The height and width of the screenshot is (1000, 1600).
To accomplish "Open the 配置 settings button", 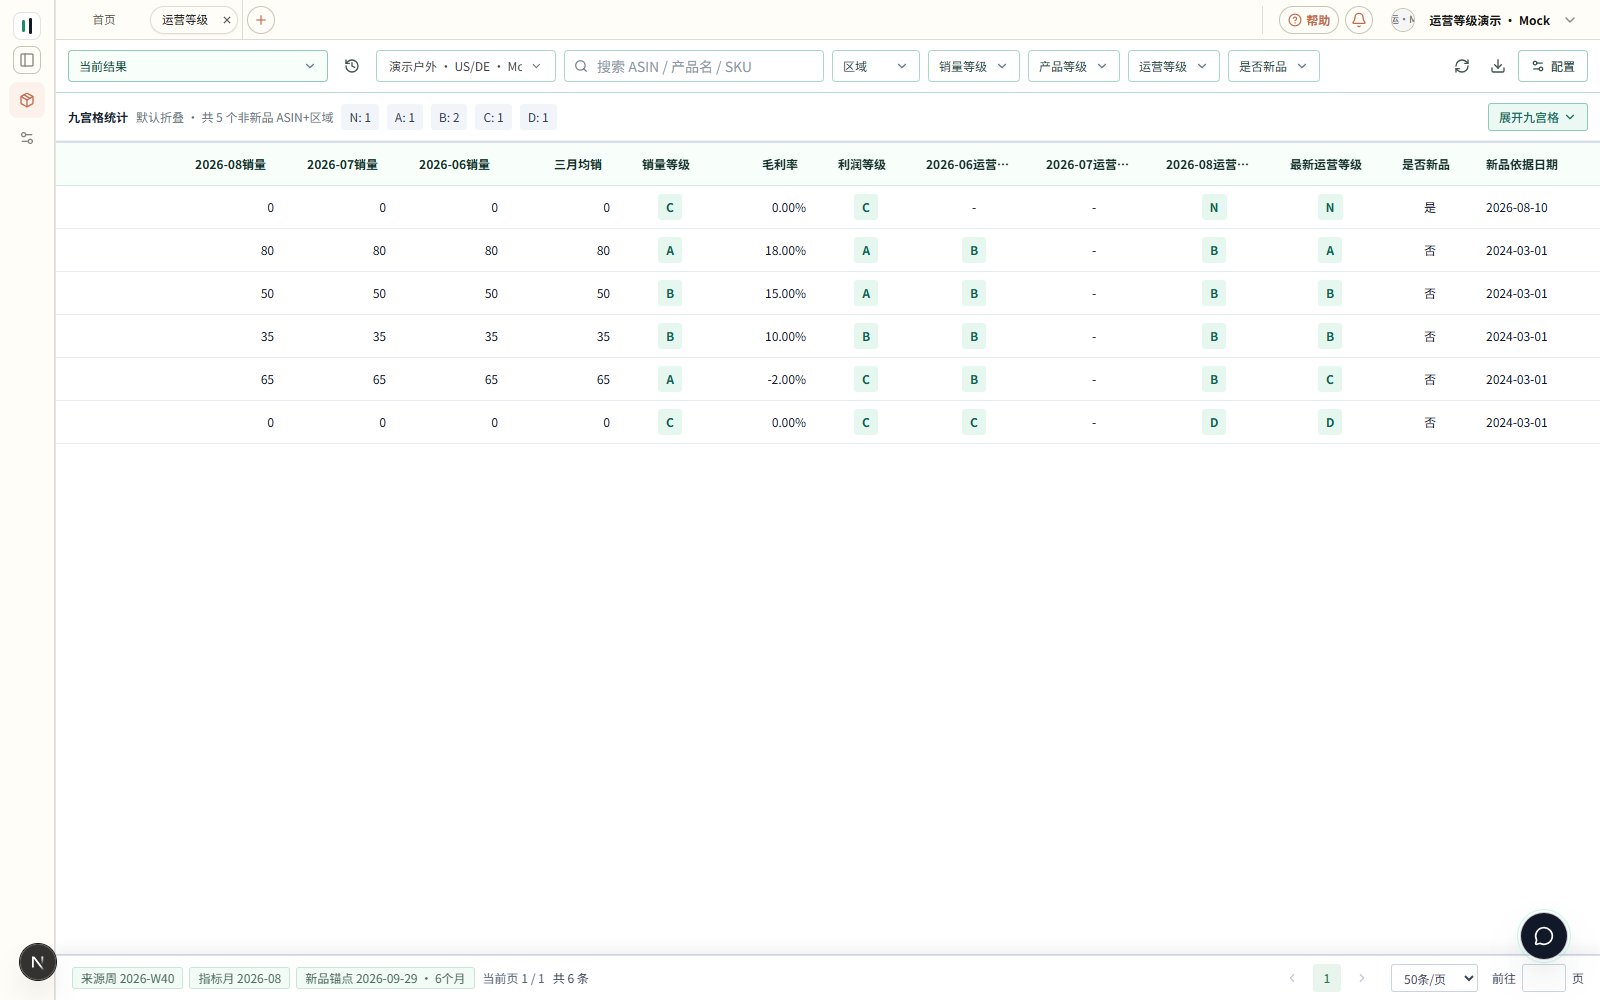I will point(1553,66).
